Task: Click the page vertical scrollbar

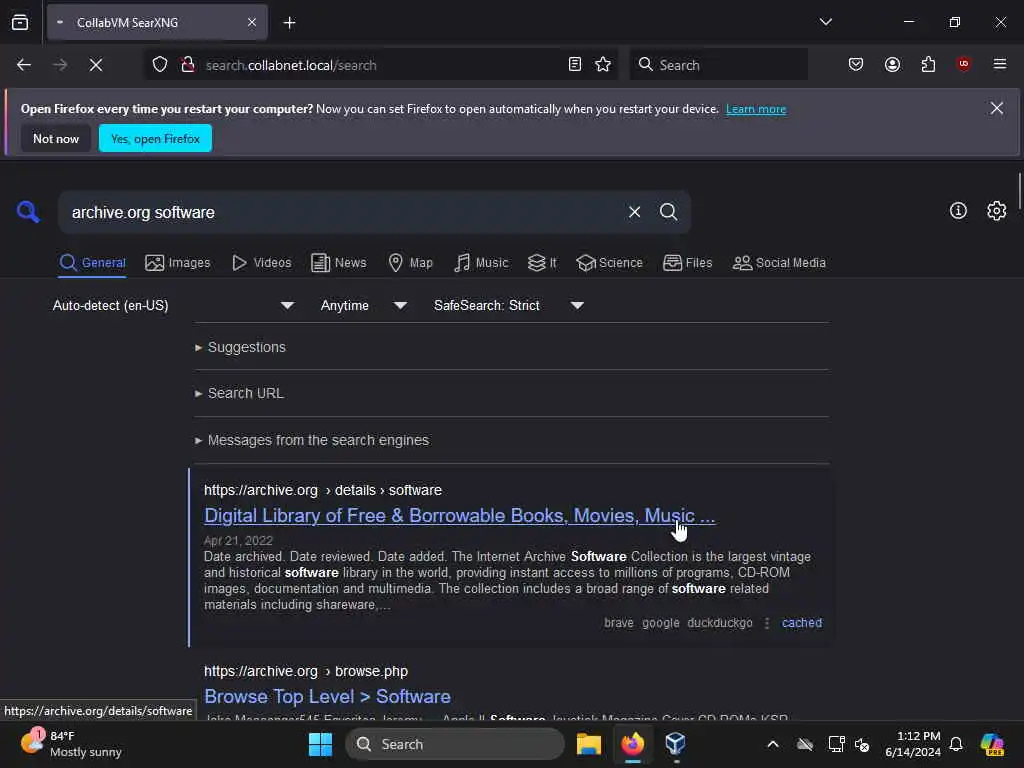Action: point(1019,191)
